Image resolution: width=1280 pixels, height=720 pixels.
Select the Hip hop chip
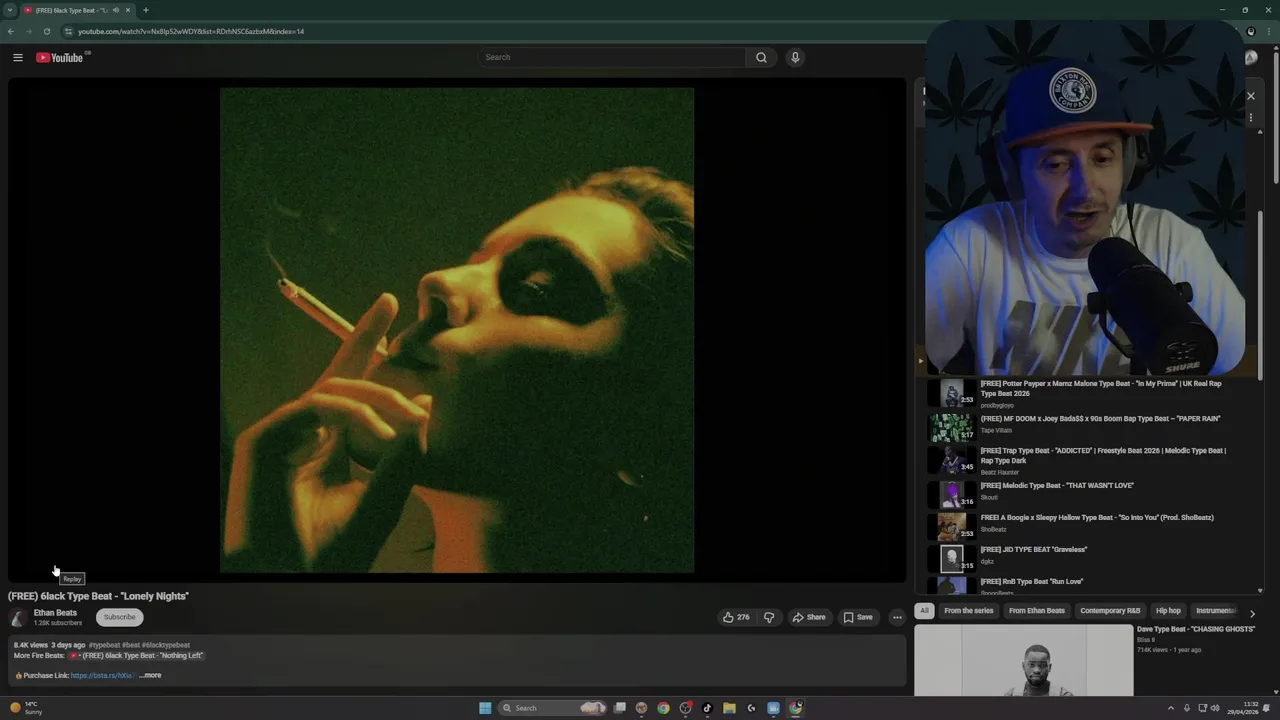(x=1168, y=610)
